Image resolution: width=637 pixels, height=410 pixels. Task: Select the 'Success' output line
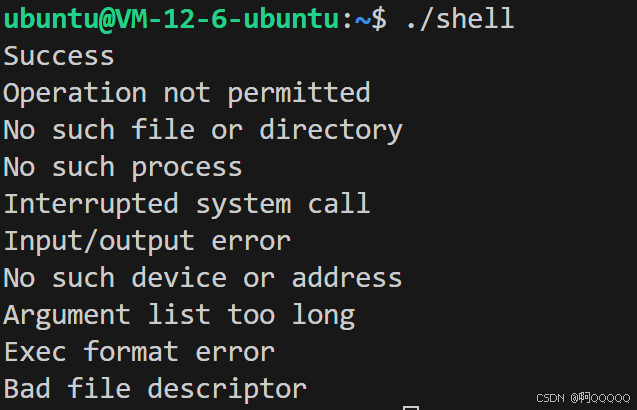pos(59,56)
